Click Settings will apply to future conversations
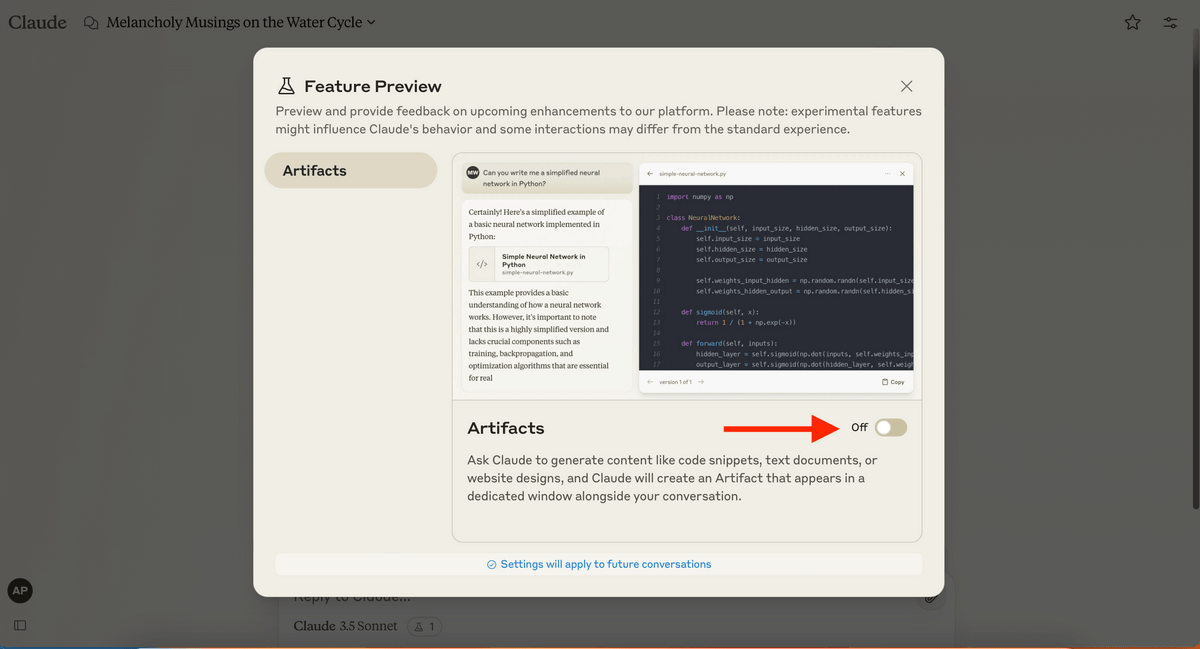1200x649 pixels. [598, 564]
